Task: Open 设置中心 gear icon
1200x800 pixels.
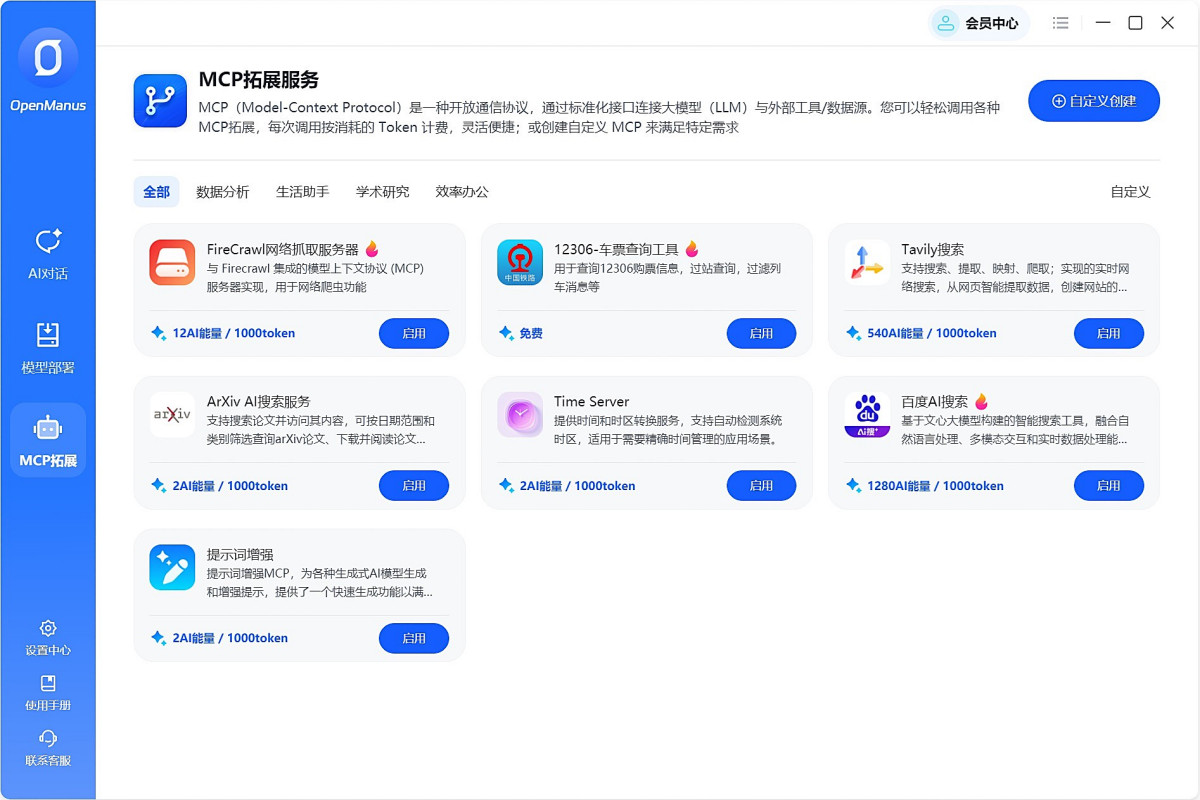Action: [x=48, y=629]
